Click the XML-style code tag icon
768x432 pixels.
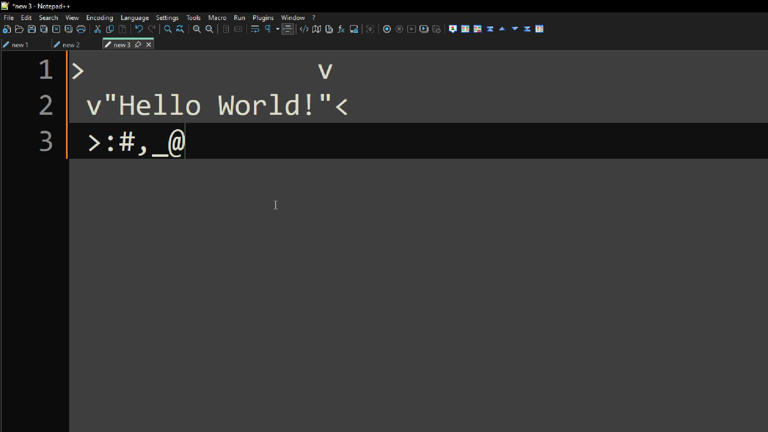click(304, 29)
